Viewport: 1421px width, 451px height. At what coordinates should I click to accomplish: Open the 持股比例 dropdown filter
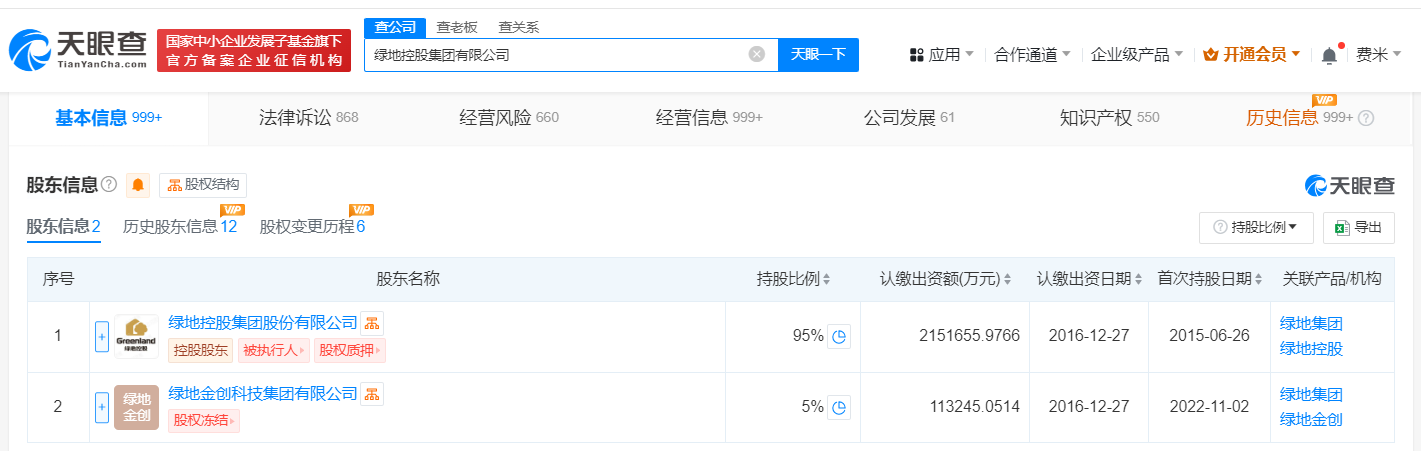point(1256,228)
